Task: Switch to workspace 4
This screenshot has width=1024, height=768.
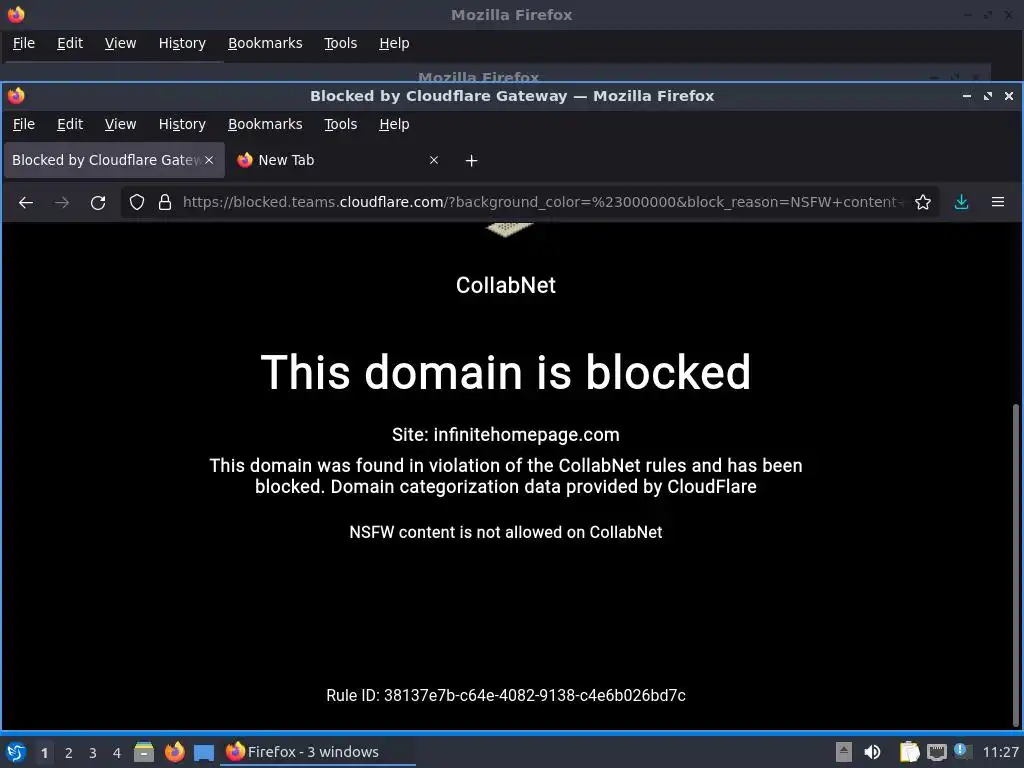Action: (x=117, y=753)
